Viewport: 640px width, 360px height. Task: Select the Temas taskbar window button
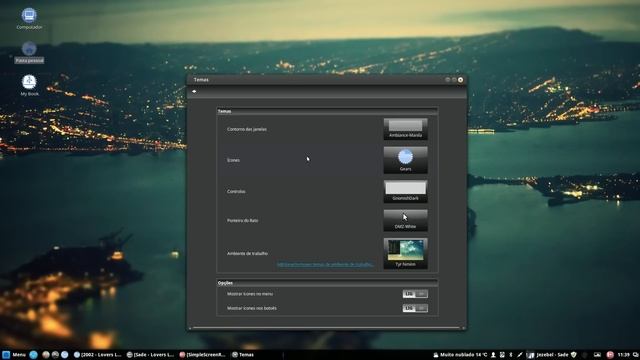[243, 355]
